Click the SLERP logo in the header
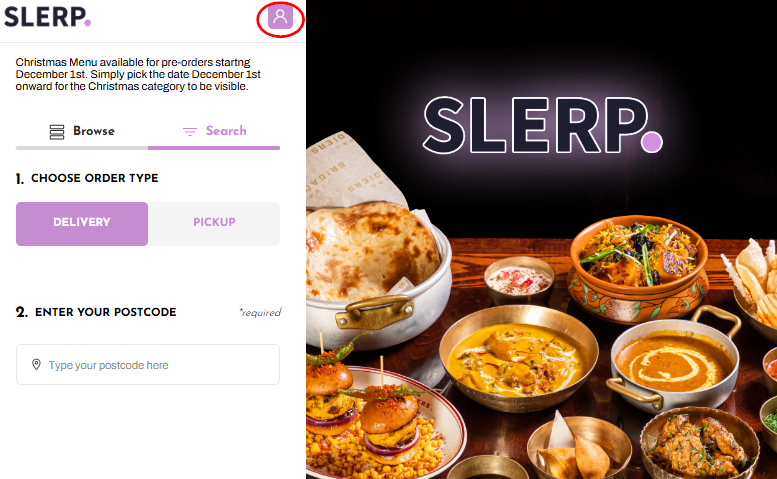The height and width of the screenshot is (479, 777). click(x=48, y=17)
